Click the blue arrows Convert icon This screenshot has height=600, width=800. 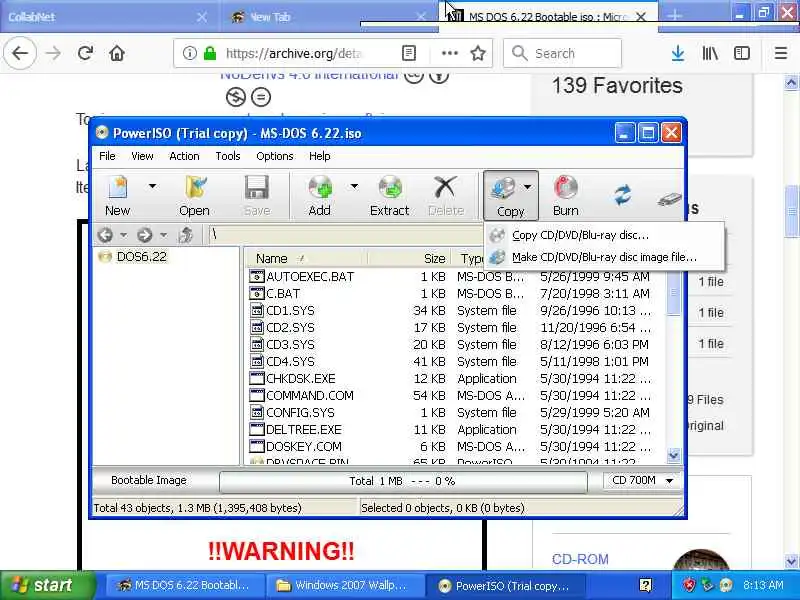pyautogui.click(x=622, y=195)
